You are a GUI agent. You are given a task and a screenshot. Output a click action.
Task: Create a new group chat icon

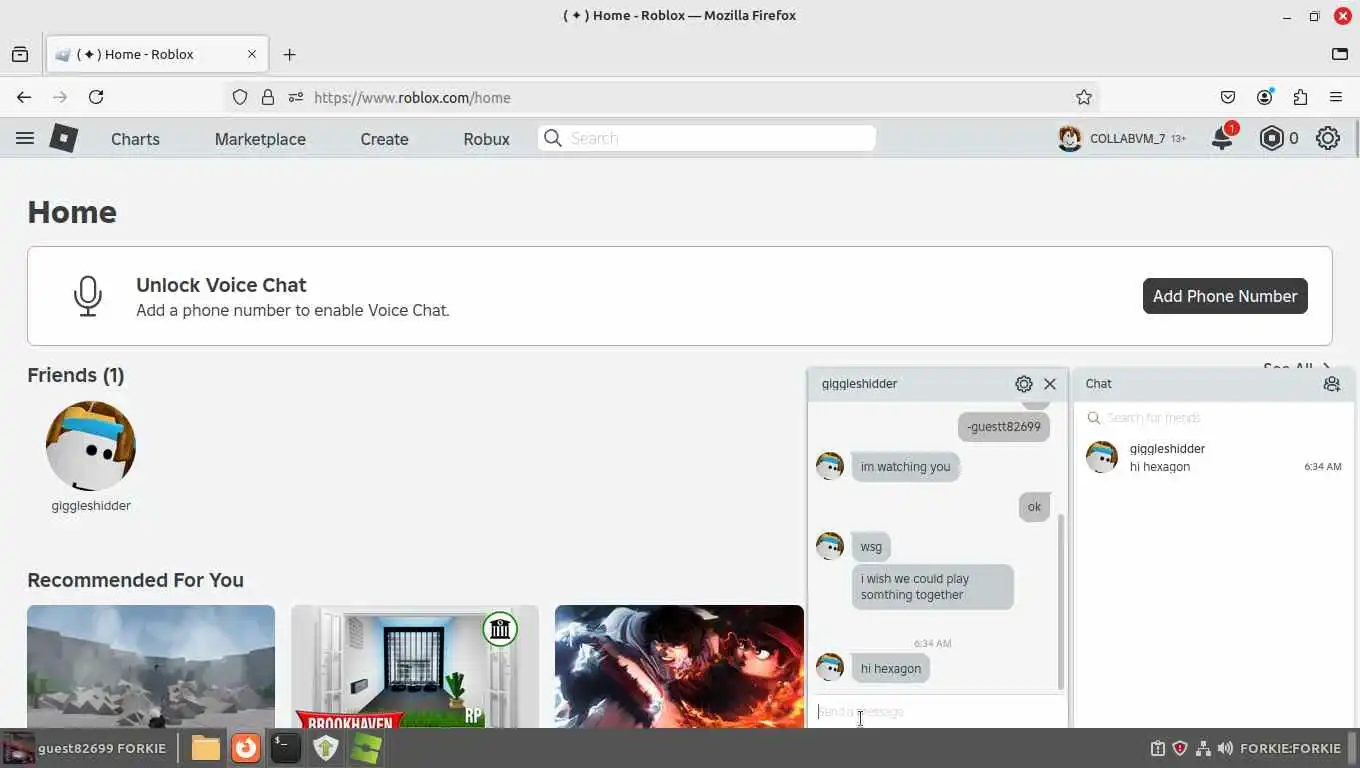(x=1331, y=384)
